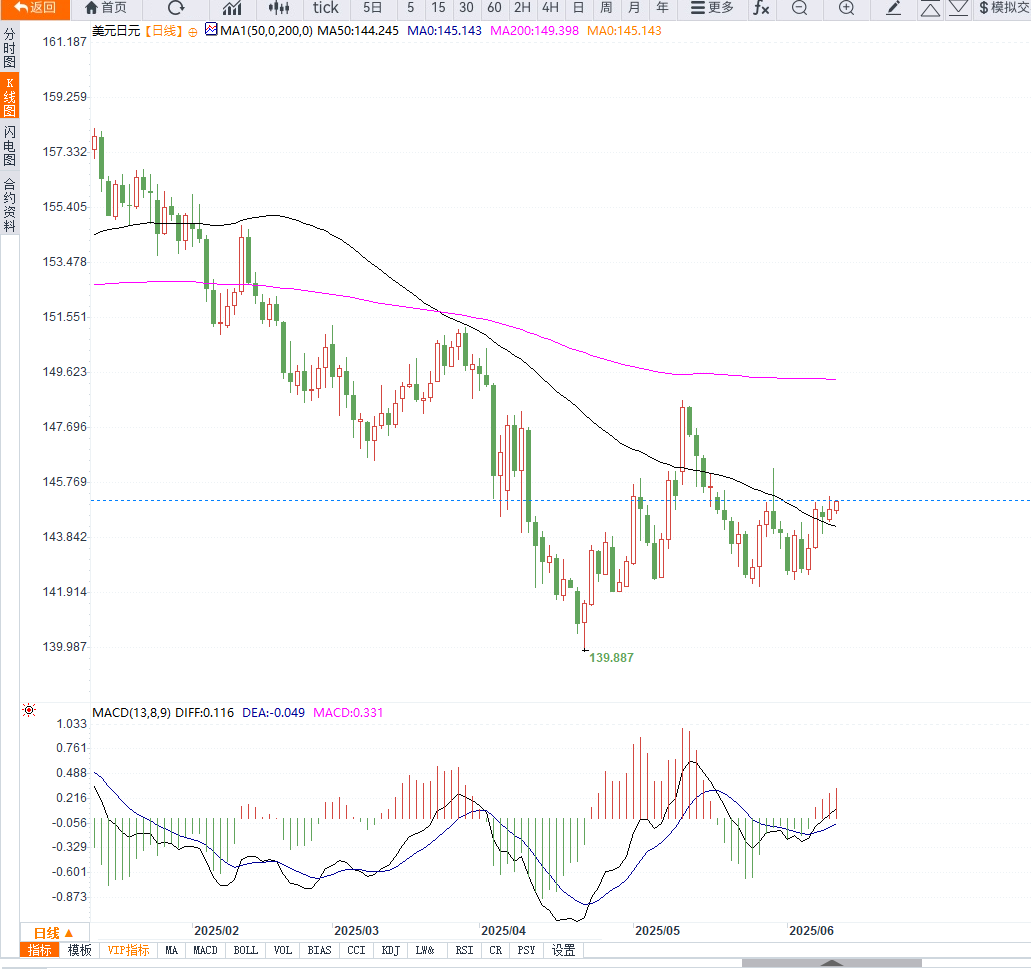1031x969 pixels.
Task: Click the DEA:-0.049 value
Action: click(274, 713)
